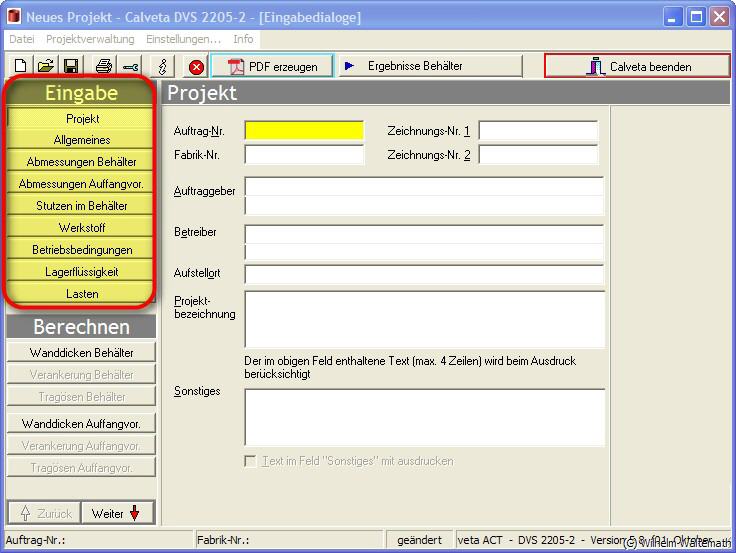Open the Projektverwaltung menu

[90, 39]
